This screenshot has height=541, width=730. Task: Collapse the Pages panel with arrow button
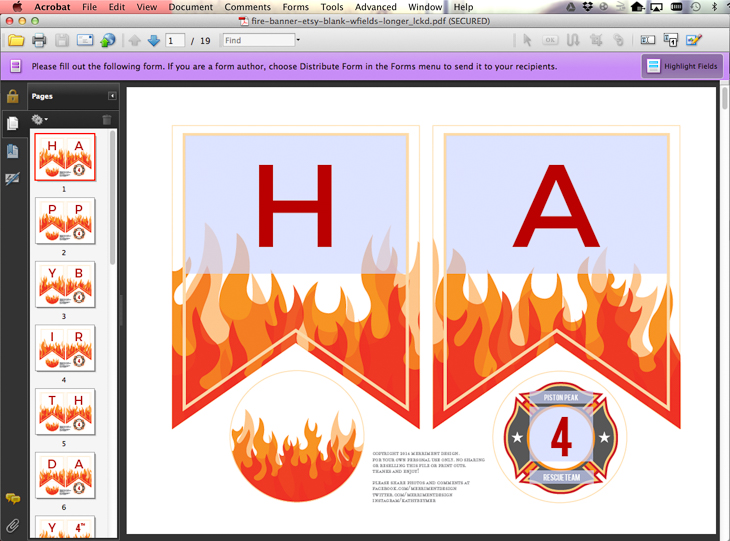click(x=112, y=96)
